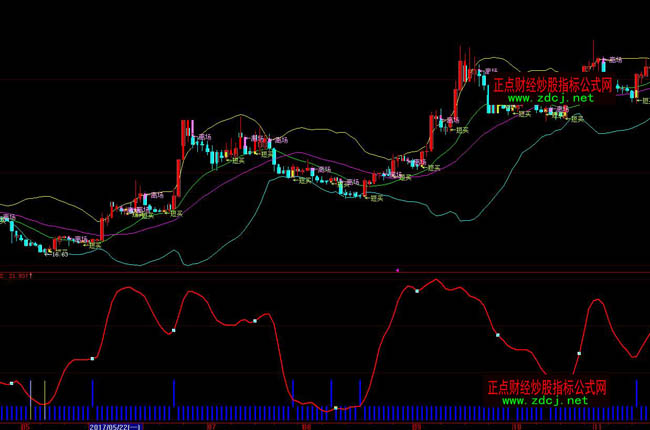This screenshot has height=430, width=650.
Task: Open the www.zdcj.net link in bottom watermark
Action: [544, 400]
